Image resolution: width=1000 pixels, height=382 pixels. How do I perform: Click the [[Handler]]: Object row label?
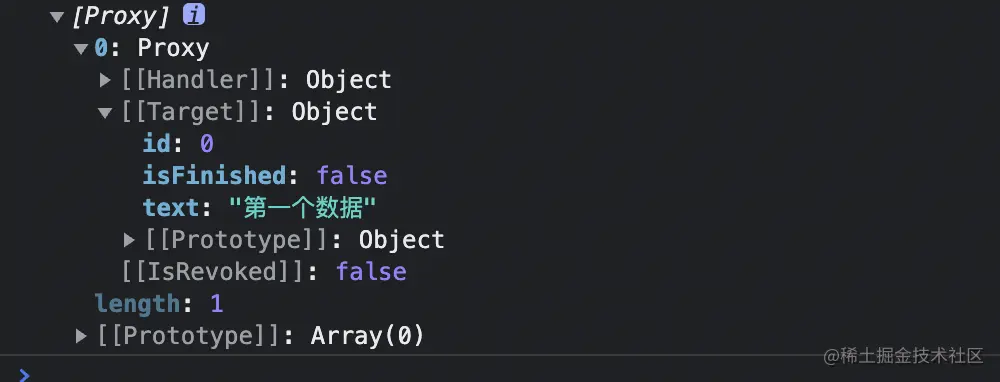(256, 80)
